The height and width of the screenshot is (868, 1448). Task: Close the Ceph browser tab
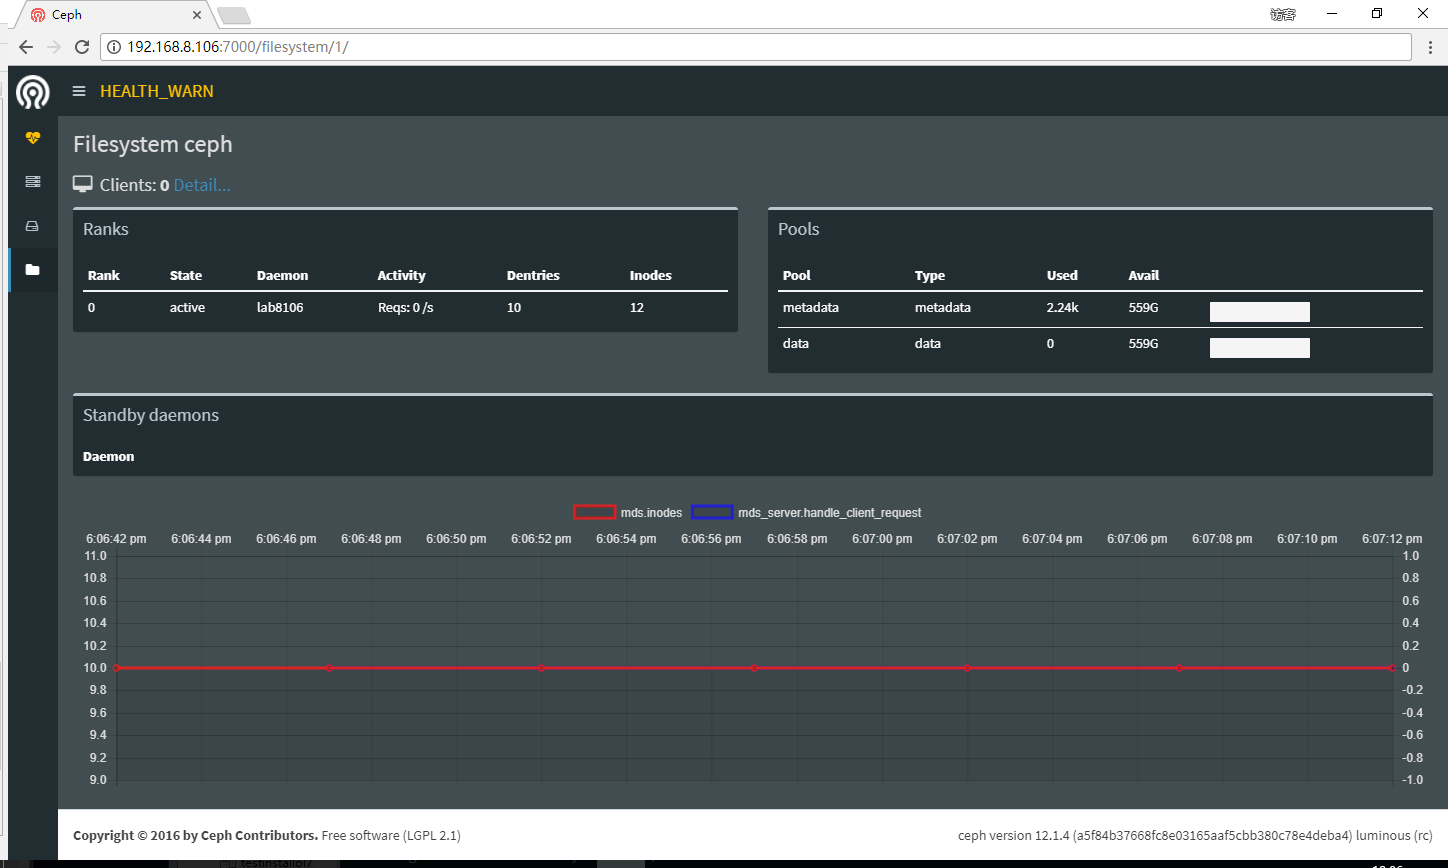(x=198, y=15)
